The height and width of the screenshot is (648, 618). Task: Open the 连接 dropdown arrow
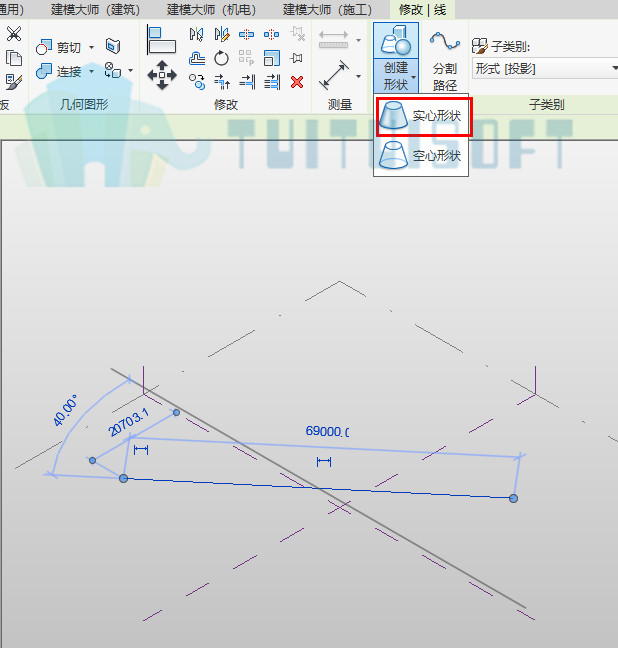pyautogui.click(x=91, y=71)
